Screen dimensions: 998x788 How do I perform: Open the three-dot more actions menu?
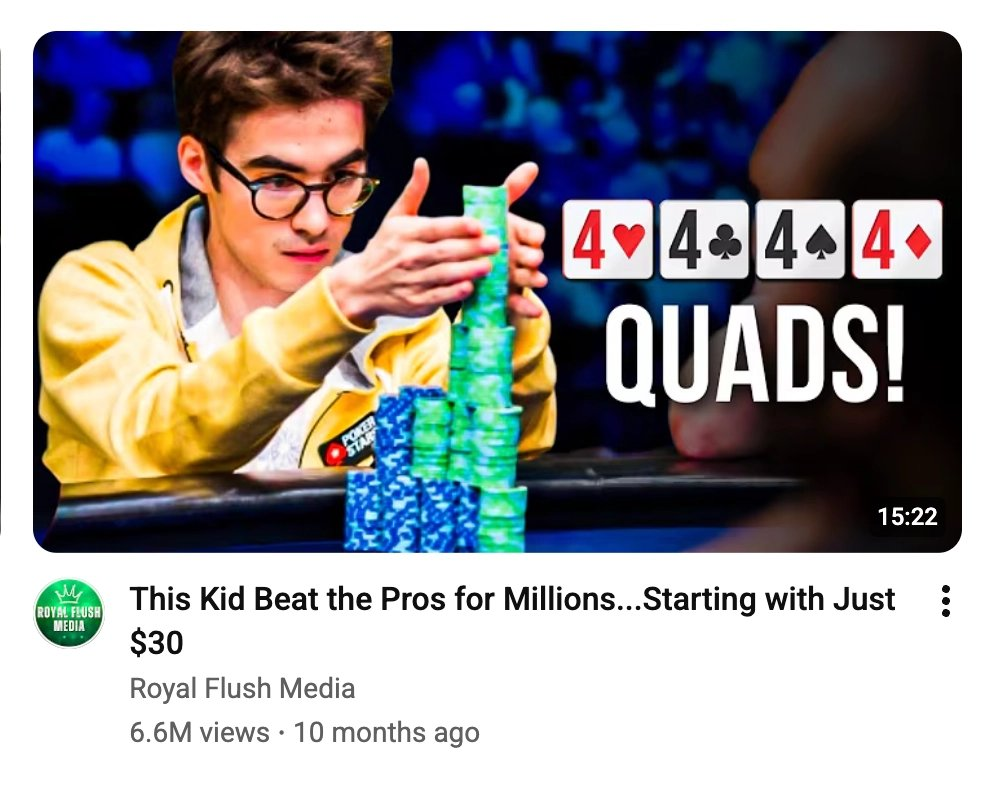coord(945,601)
